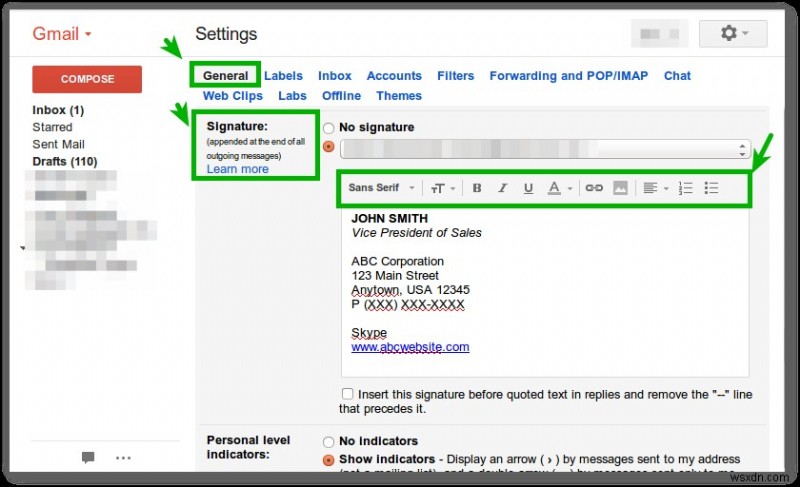The width and height of the screenshot is (800, 487).
Task: Click the www.abcwebsite.com link in signature
Action: pyautogui.click(x=410, y=347)
